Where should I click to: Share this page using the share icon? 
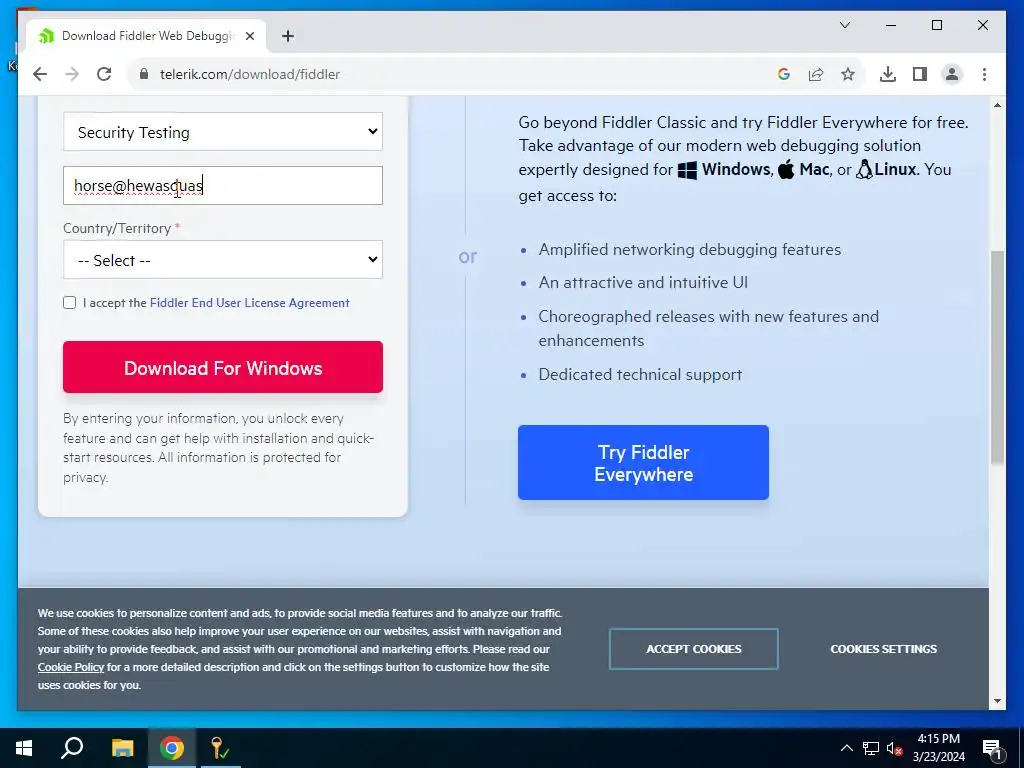tap(816, 74)
